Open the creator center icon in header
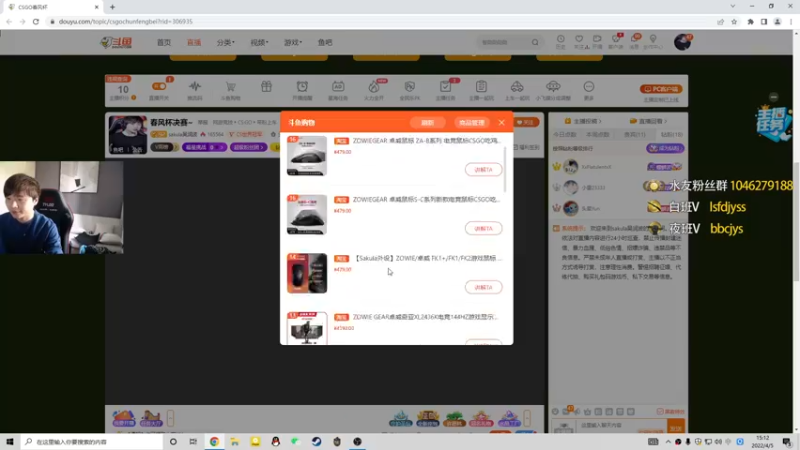Screen dimensions: 800x450 [x=653, y=41]
